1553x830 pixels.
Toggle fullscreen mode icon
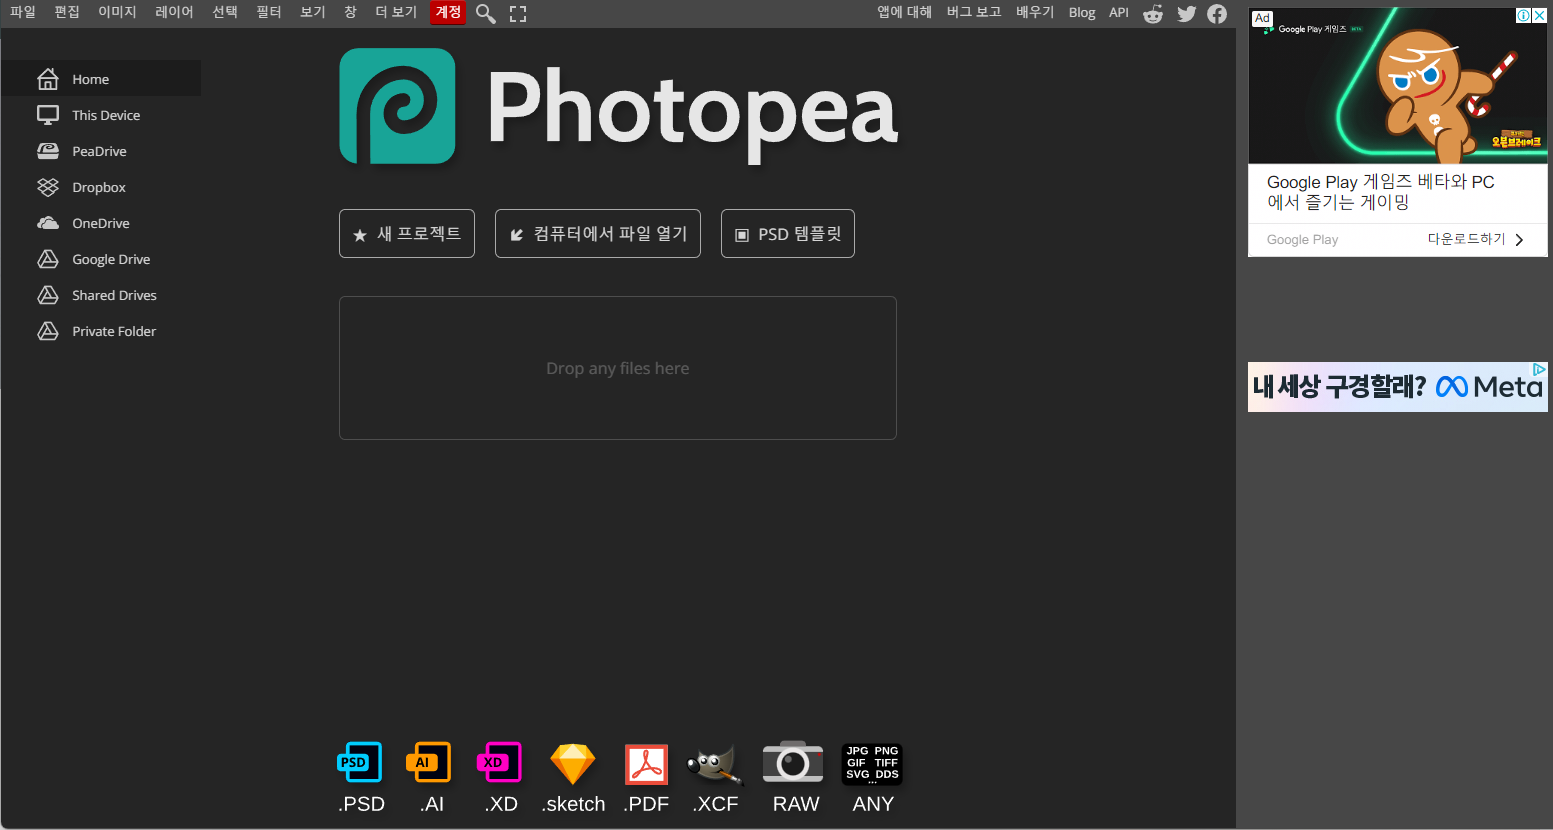518,13
